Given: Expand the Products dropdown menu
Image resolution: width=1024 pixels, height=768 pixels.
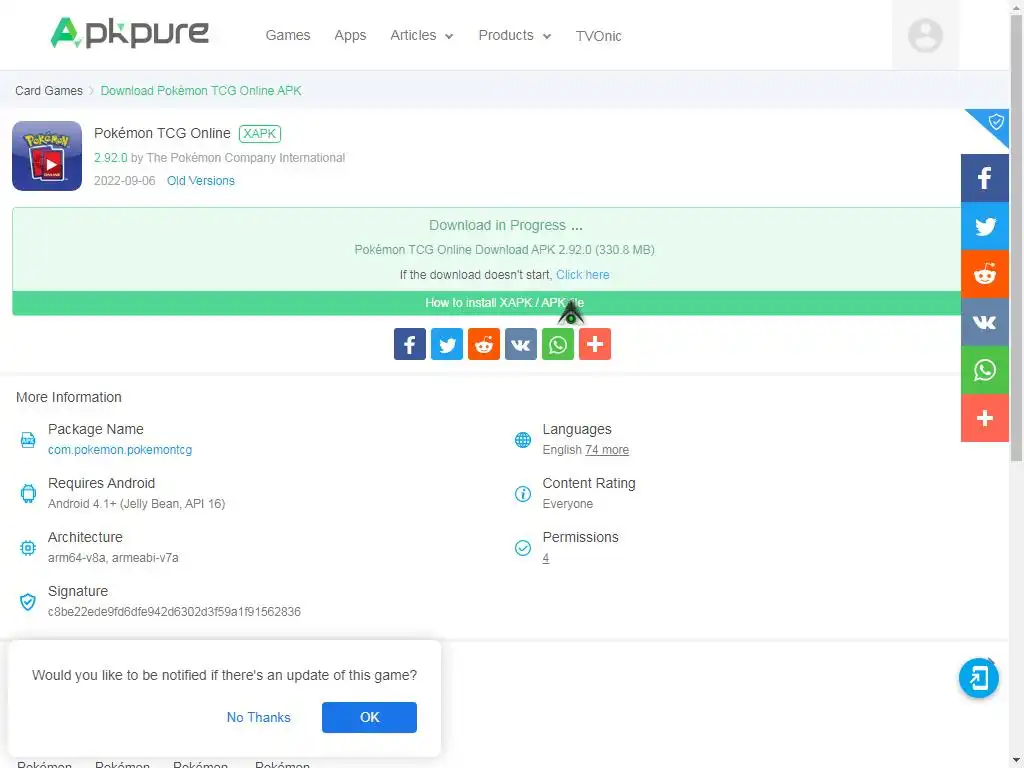Looking at the screenshot, I should [x=515, y=35].
